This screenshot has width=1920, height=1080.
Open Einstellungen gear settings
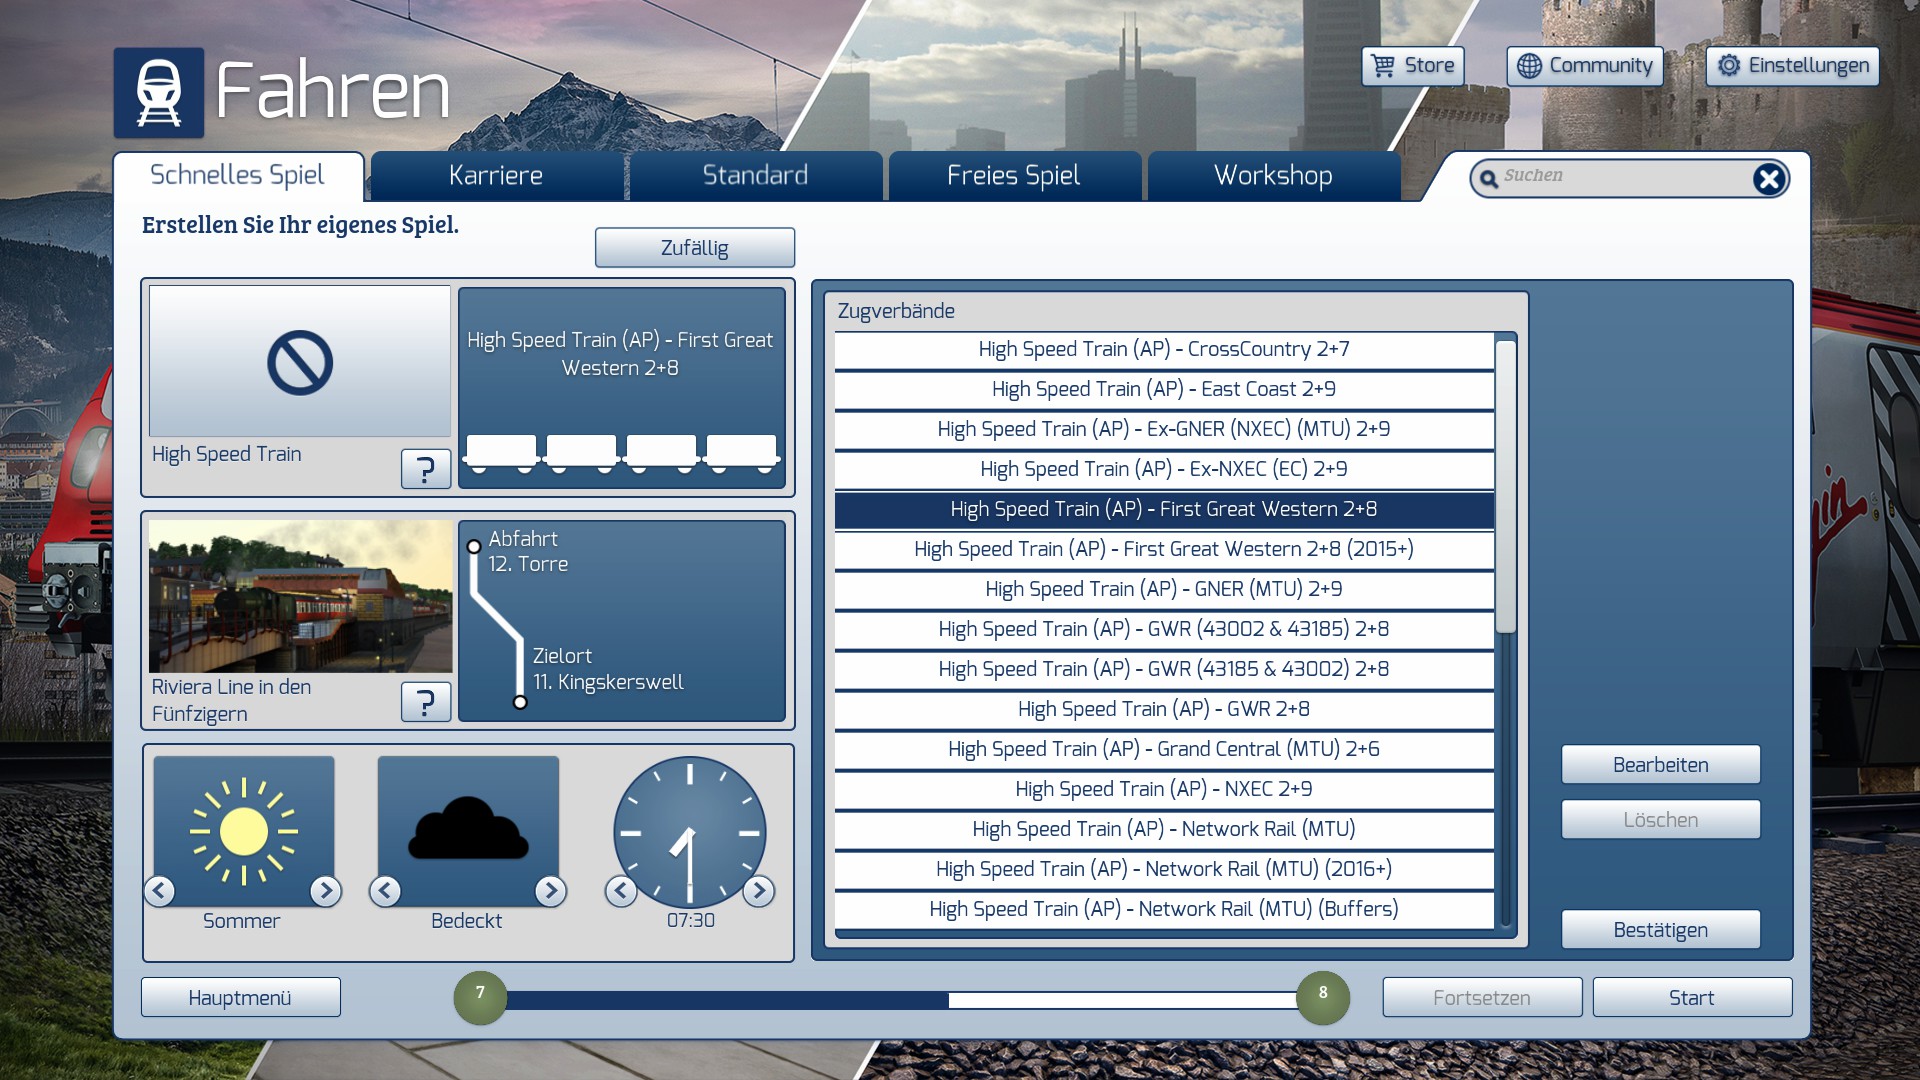coord(1792,66)
